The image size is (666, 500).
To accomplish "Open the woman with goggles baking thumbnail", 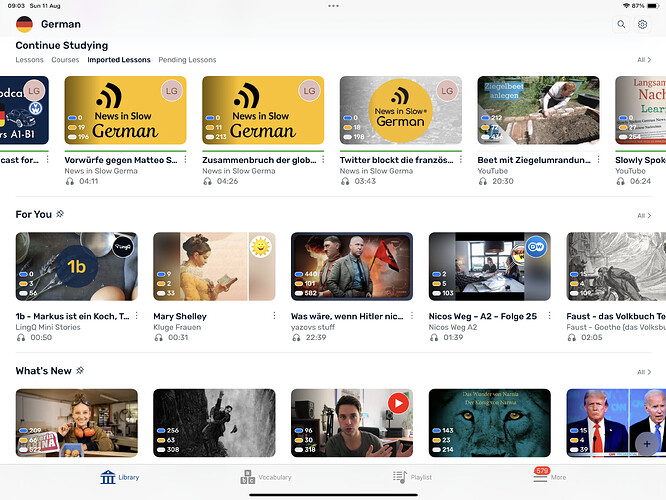I will (x=76, y=423).
